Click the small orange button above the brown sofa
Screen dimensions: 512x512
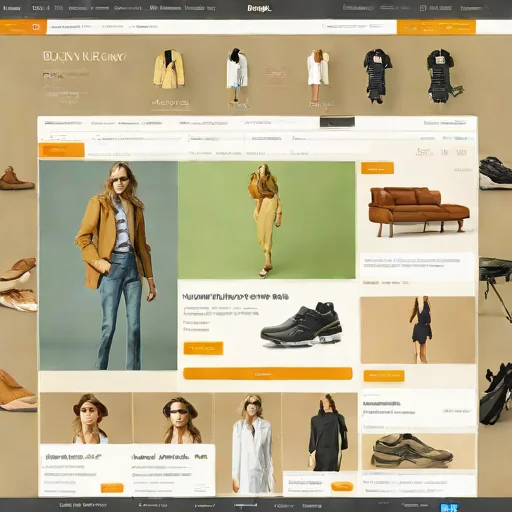[x=377, y=168]
